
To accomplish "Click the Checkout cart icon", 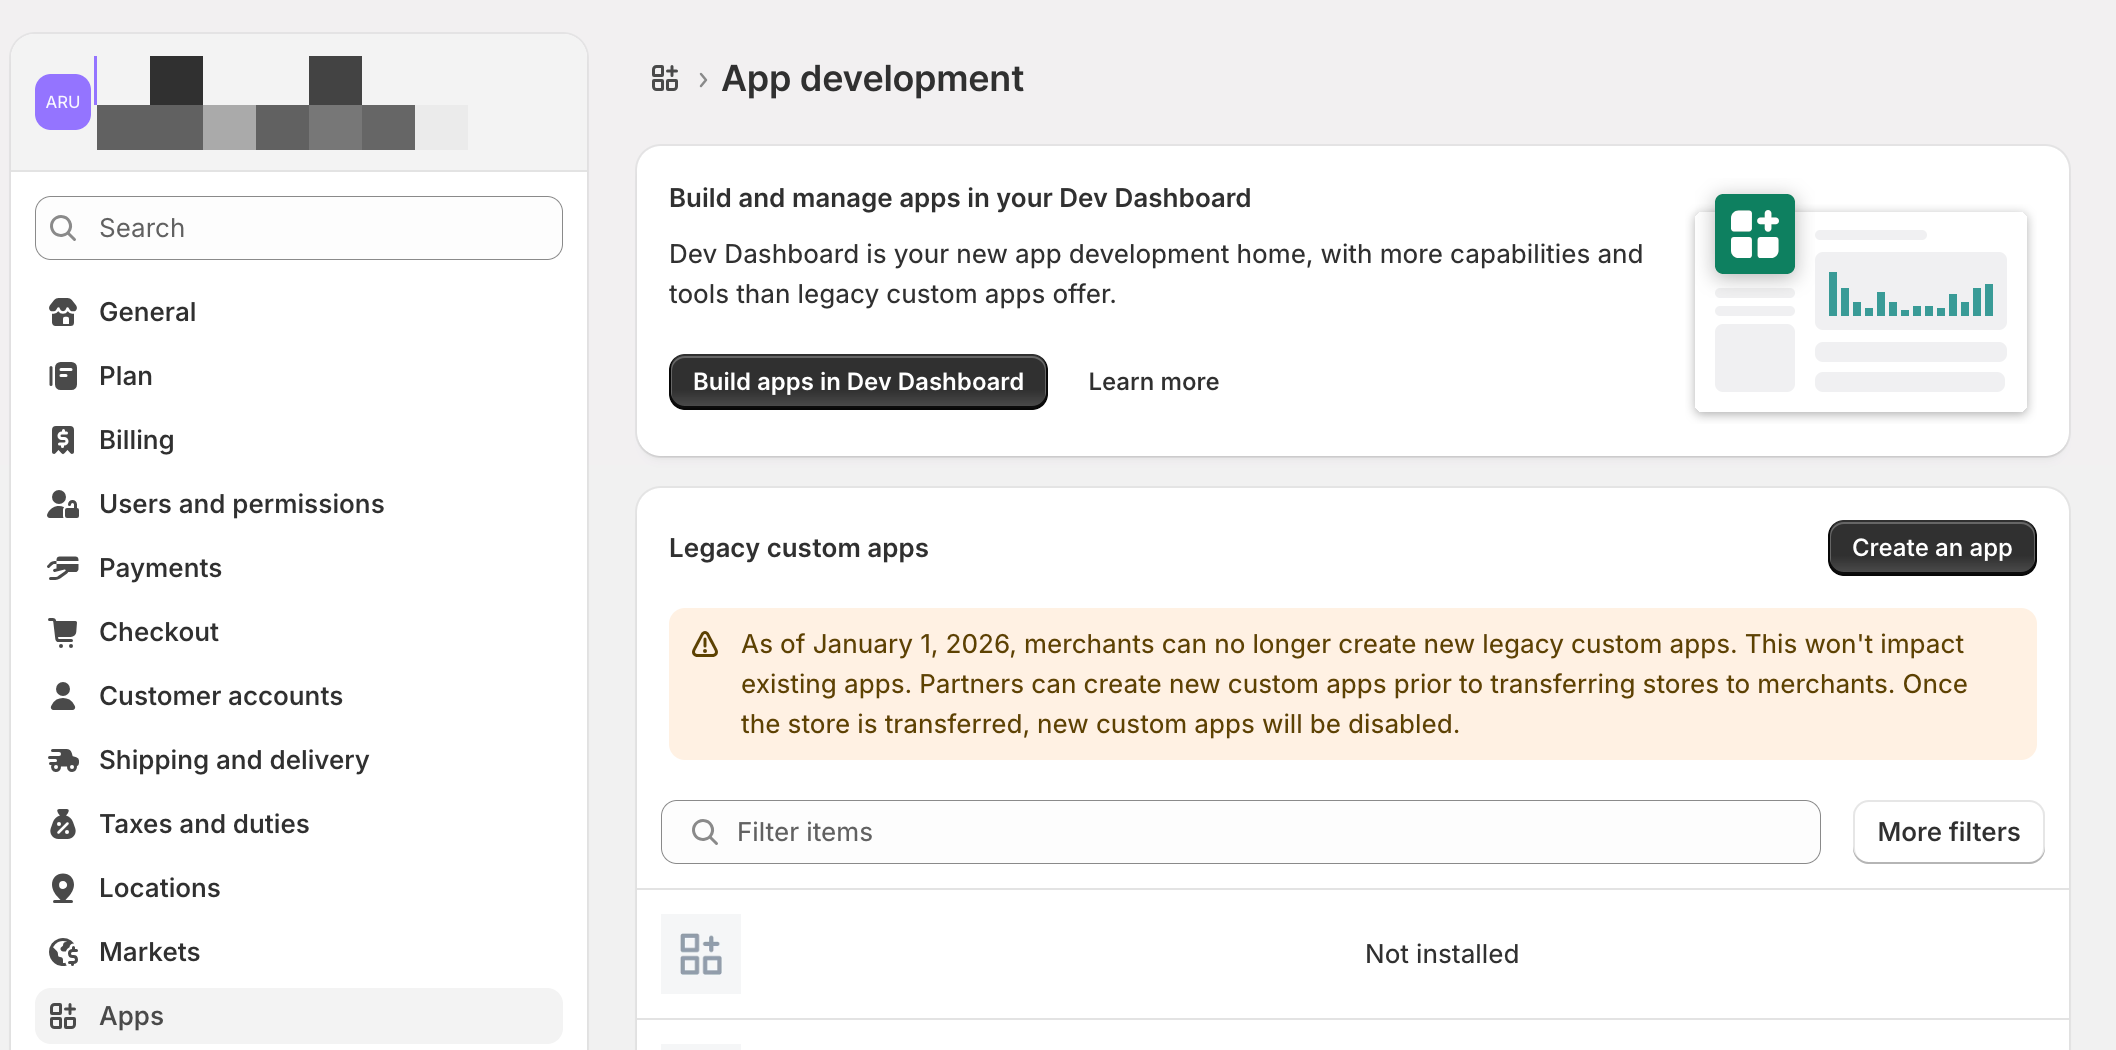I will (63, 632).
